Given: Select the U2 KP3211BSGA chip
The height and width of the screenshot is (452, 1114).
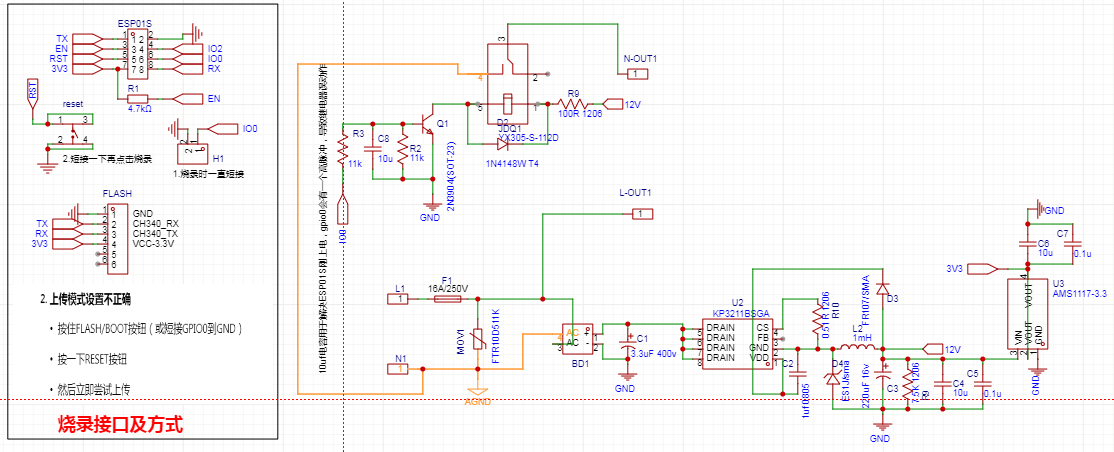Looking at the screenshot, I should click(737, 343).
